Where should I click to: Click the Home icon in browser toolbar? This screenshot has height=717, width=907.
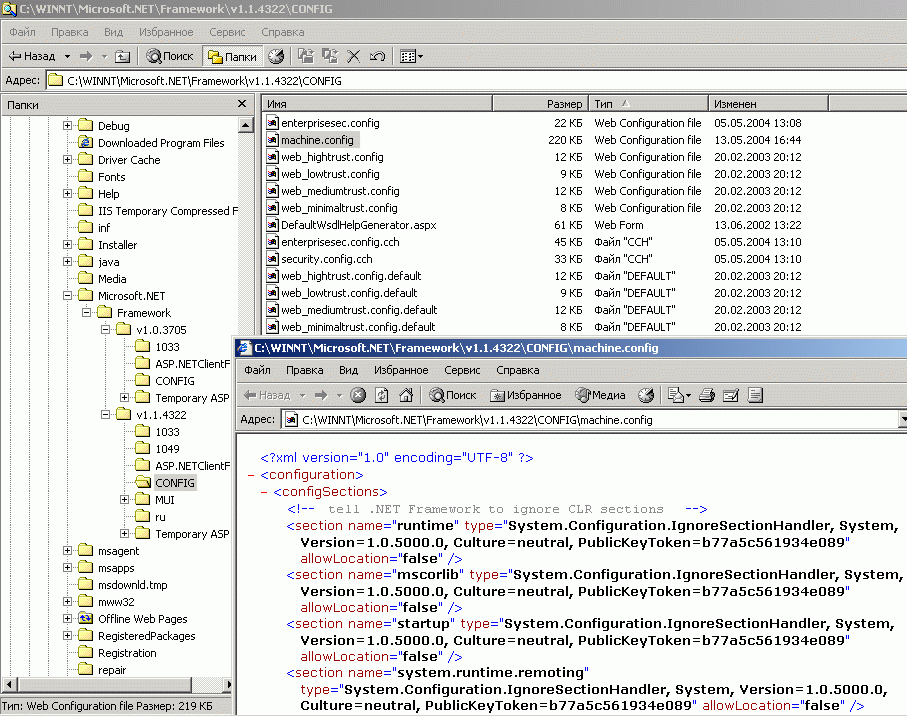click(406, 395)
